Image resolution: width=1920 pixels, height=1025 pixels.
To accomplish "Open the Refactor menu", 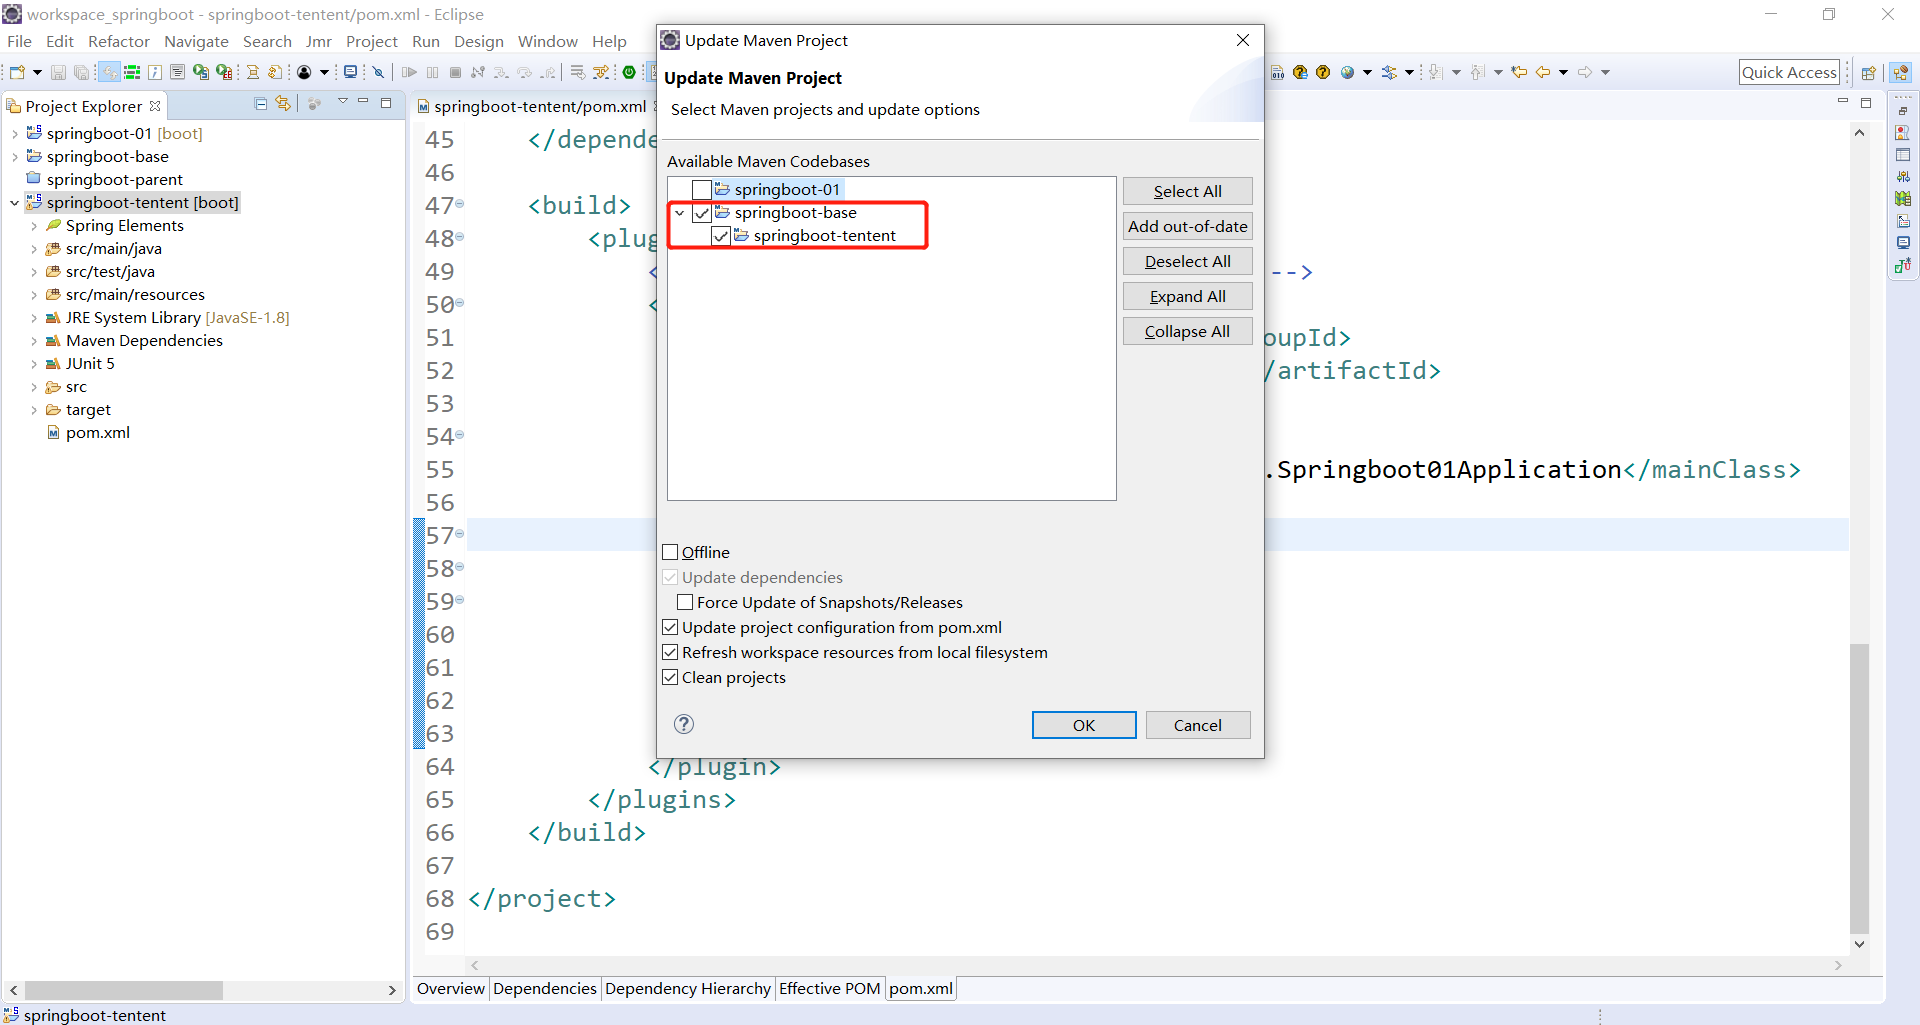I will point(119,41).
